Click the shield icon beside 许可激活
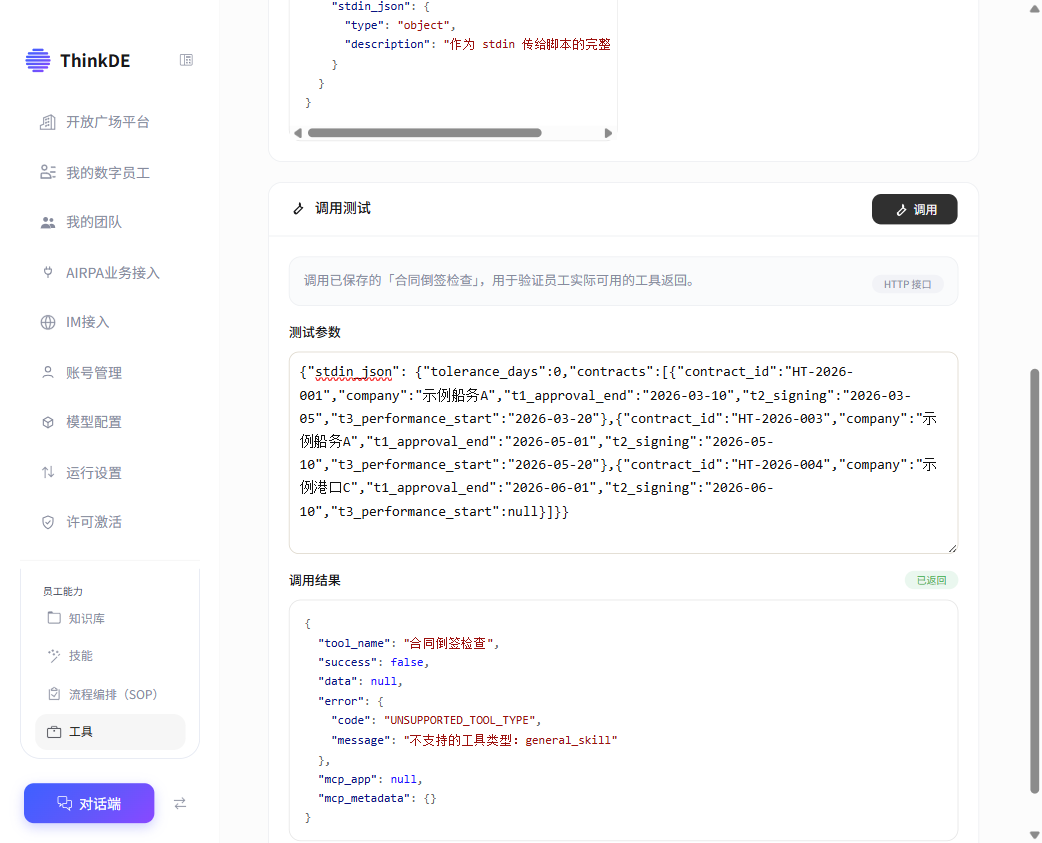 pos(48,522)
